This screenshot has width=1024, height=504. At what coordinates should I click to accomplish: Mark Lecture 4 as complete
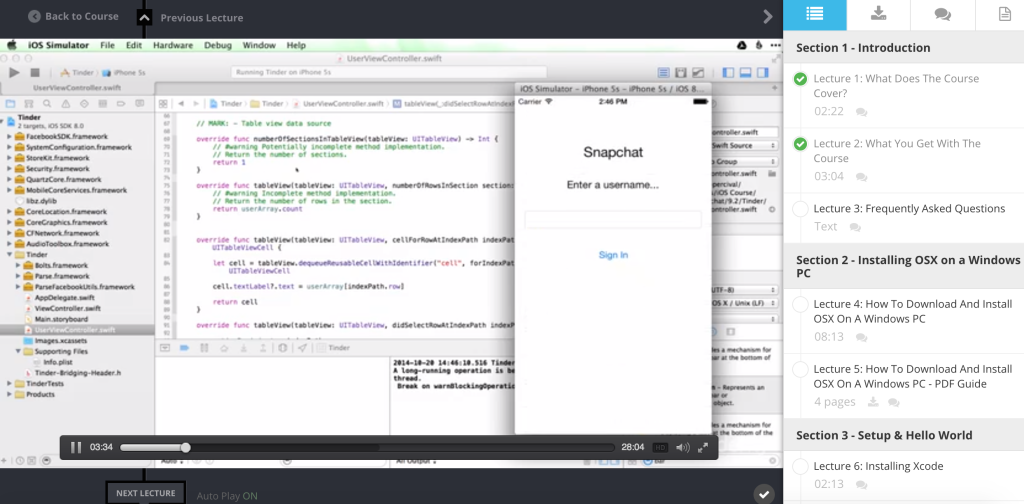pos(800,304)
